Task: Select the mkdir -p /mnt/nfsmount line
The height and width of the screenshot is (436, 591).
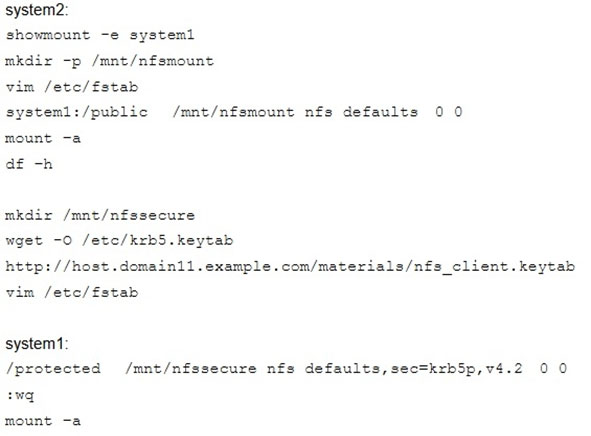Action: pyautogui.click(x=109, y=61)
